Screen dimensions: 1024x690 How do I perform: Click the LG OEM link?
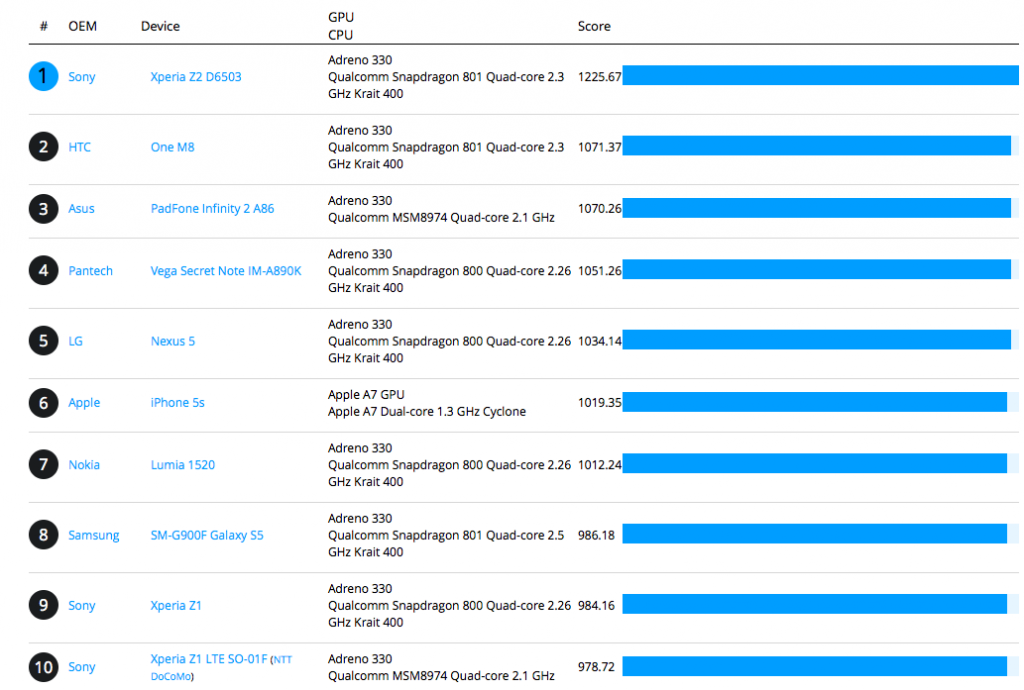point(76,341)
